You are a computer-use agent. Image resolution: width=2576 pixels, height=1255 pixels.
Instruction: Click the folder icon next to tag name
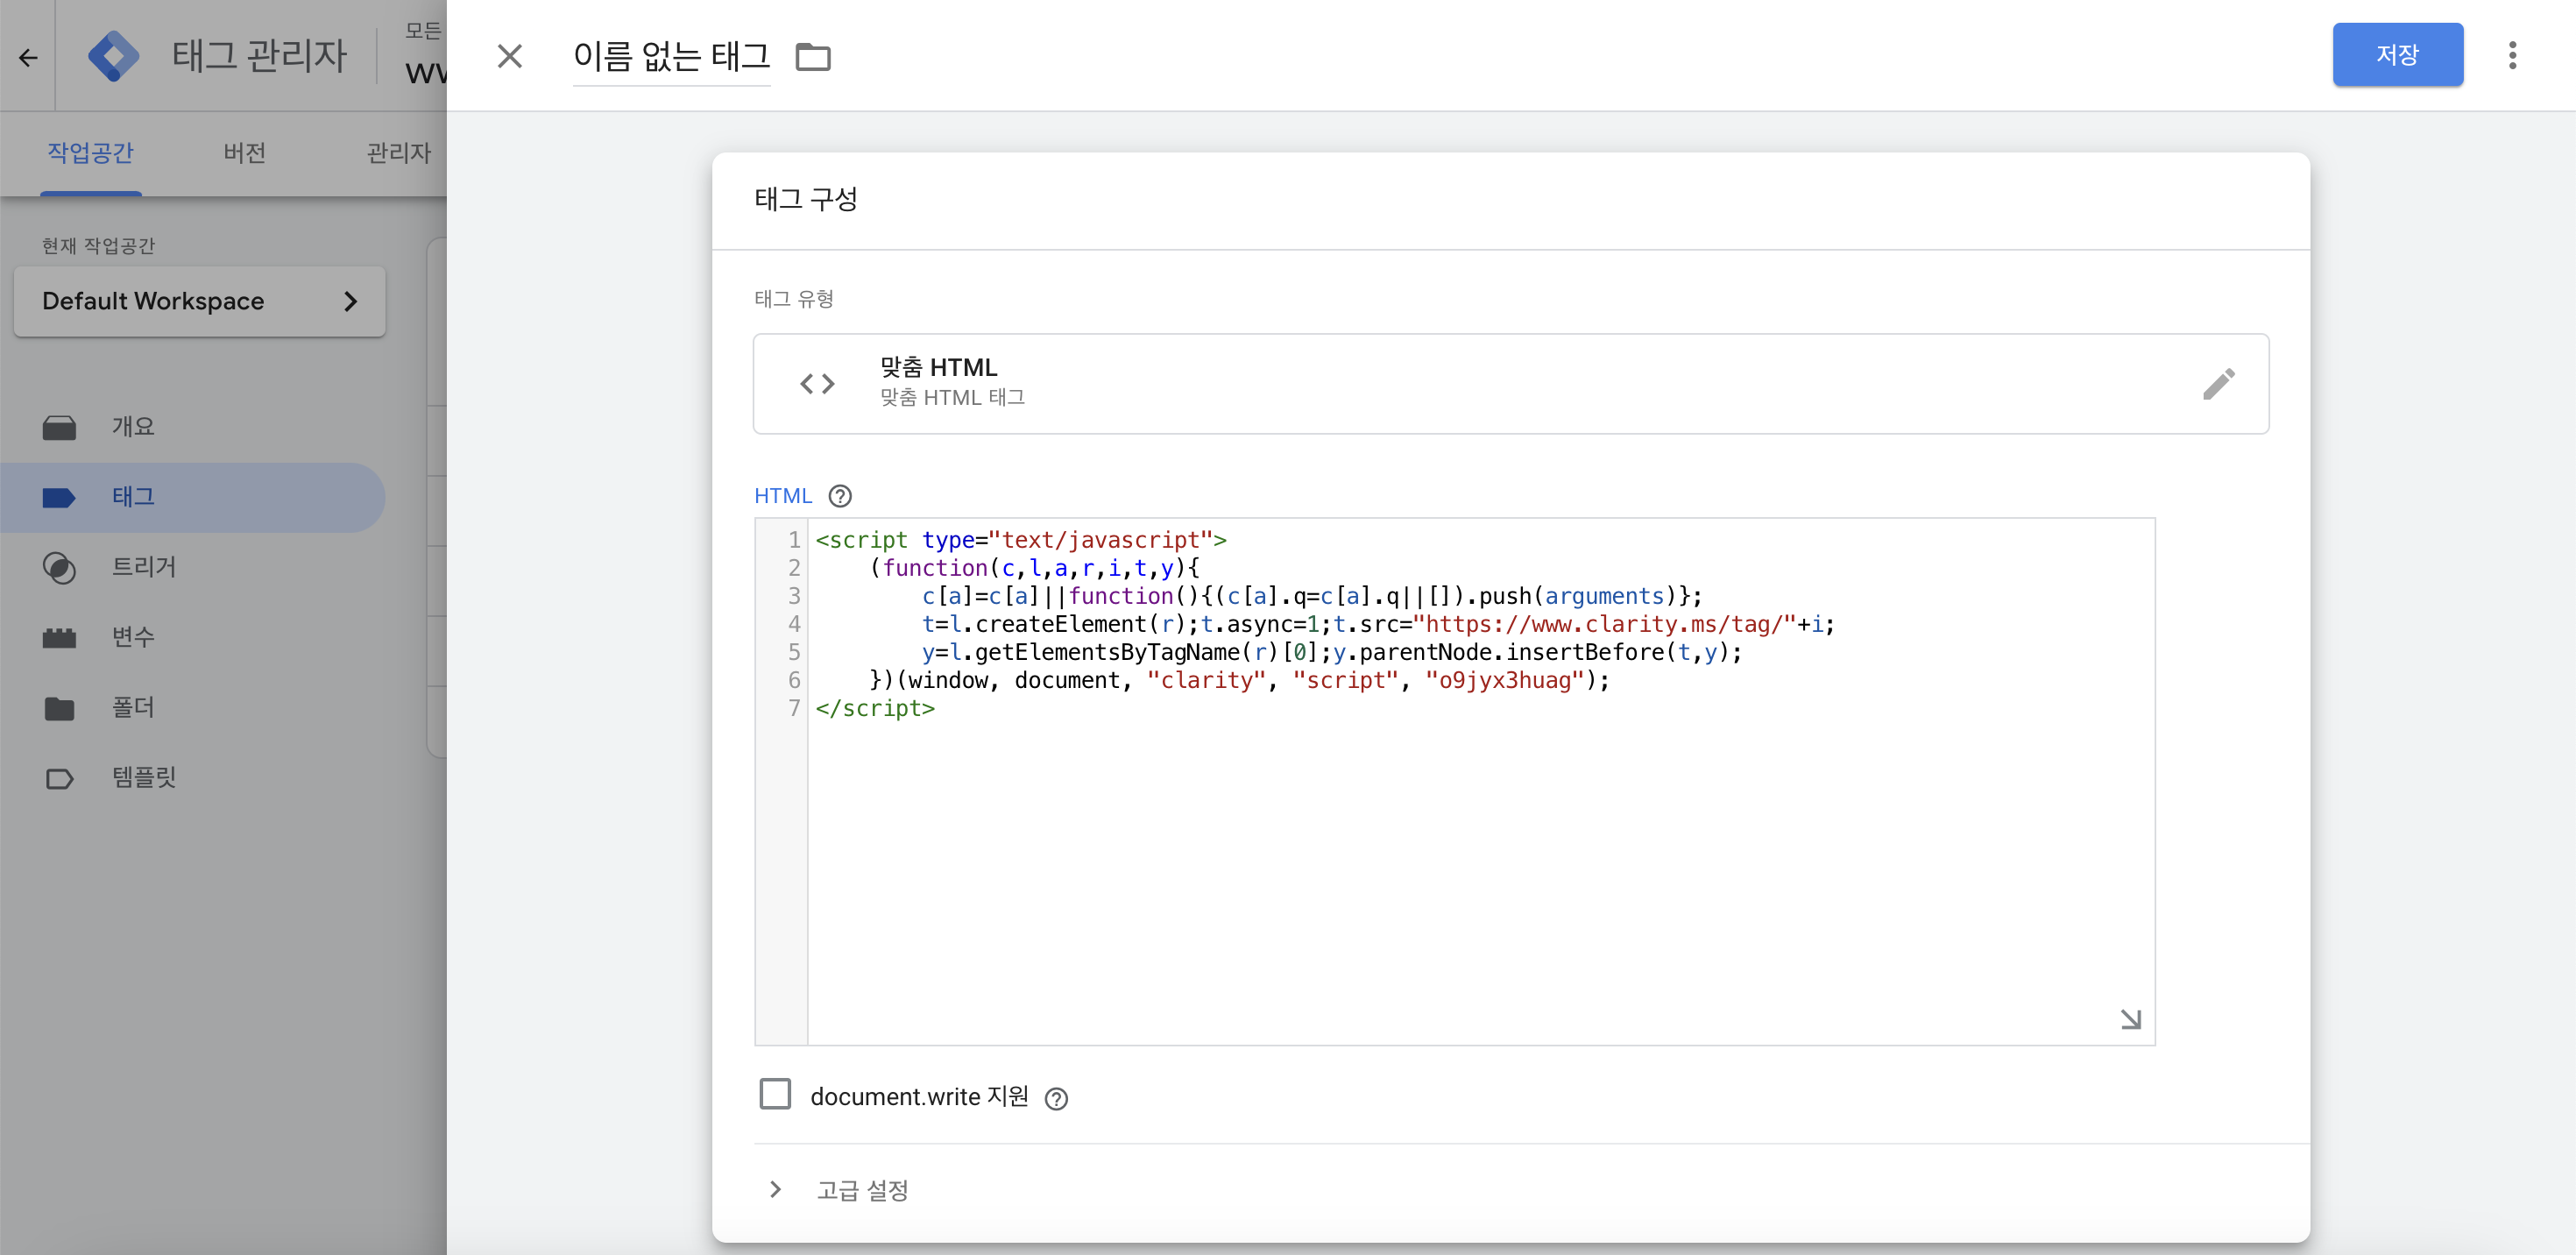pyautogui.click(x=812, y=57)
